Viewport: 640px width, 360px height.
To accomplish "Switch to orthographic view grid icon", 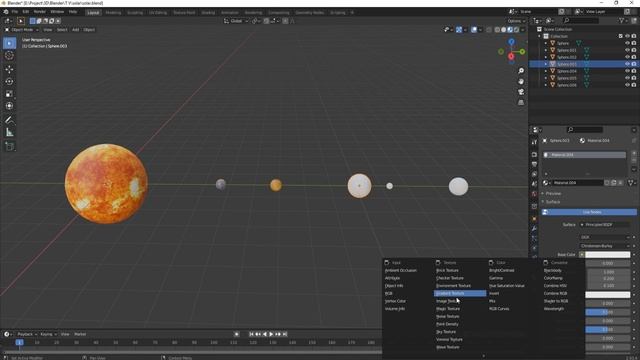I will tap(521, 103).
